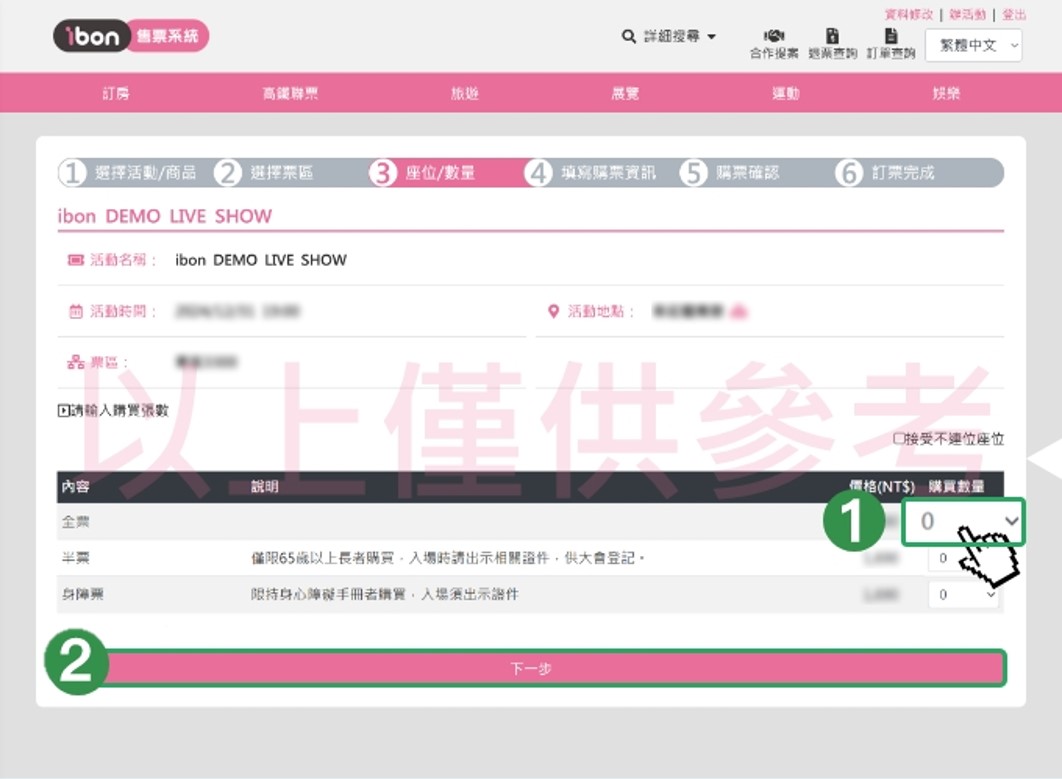
Task: Open the 繁體中文 language selector
Action: point(973,45)
